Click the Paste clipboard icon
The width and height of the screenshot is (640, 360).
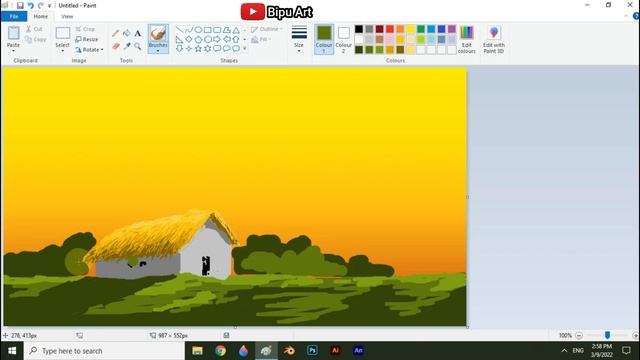(x=13, y=33)
